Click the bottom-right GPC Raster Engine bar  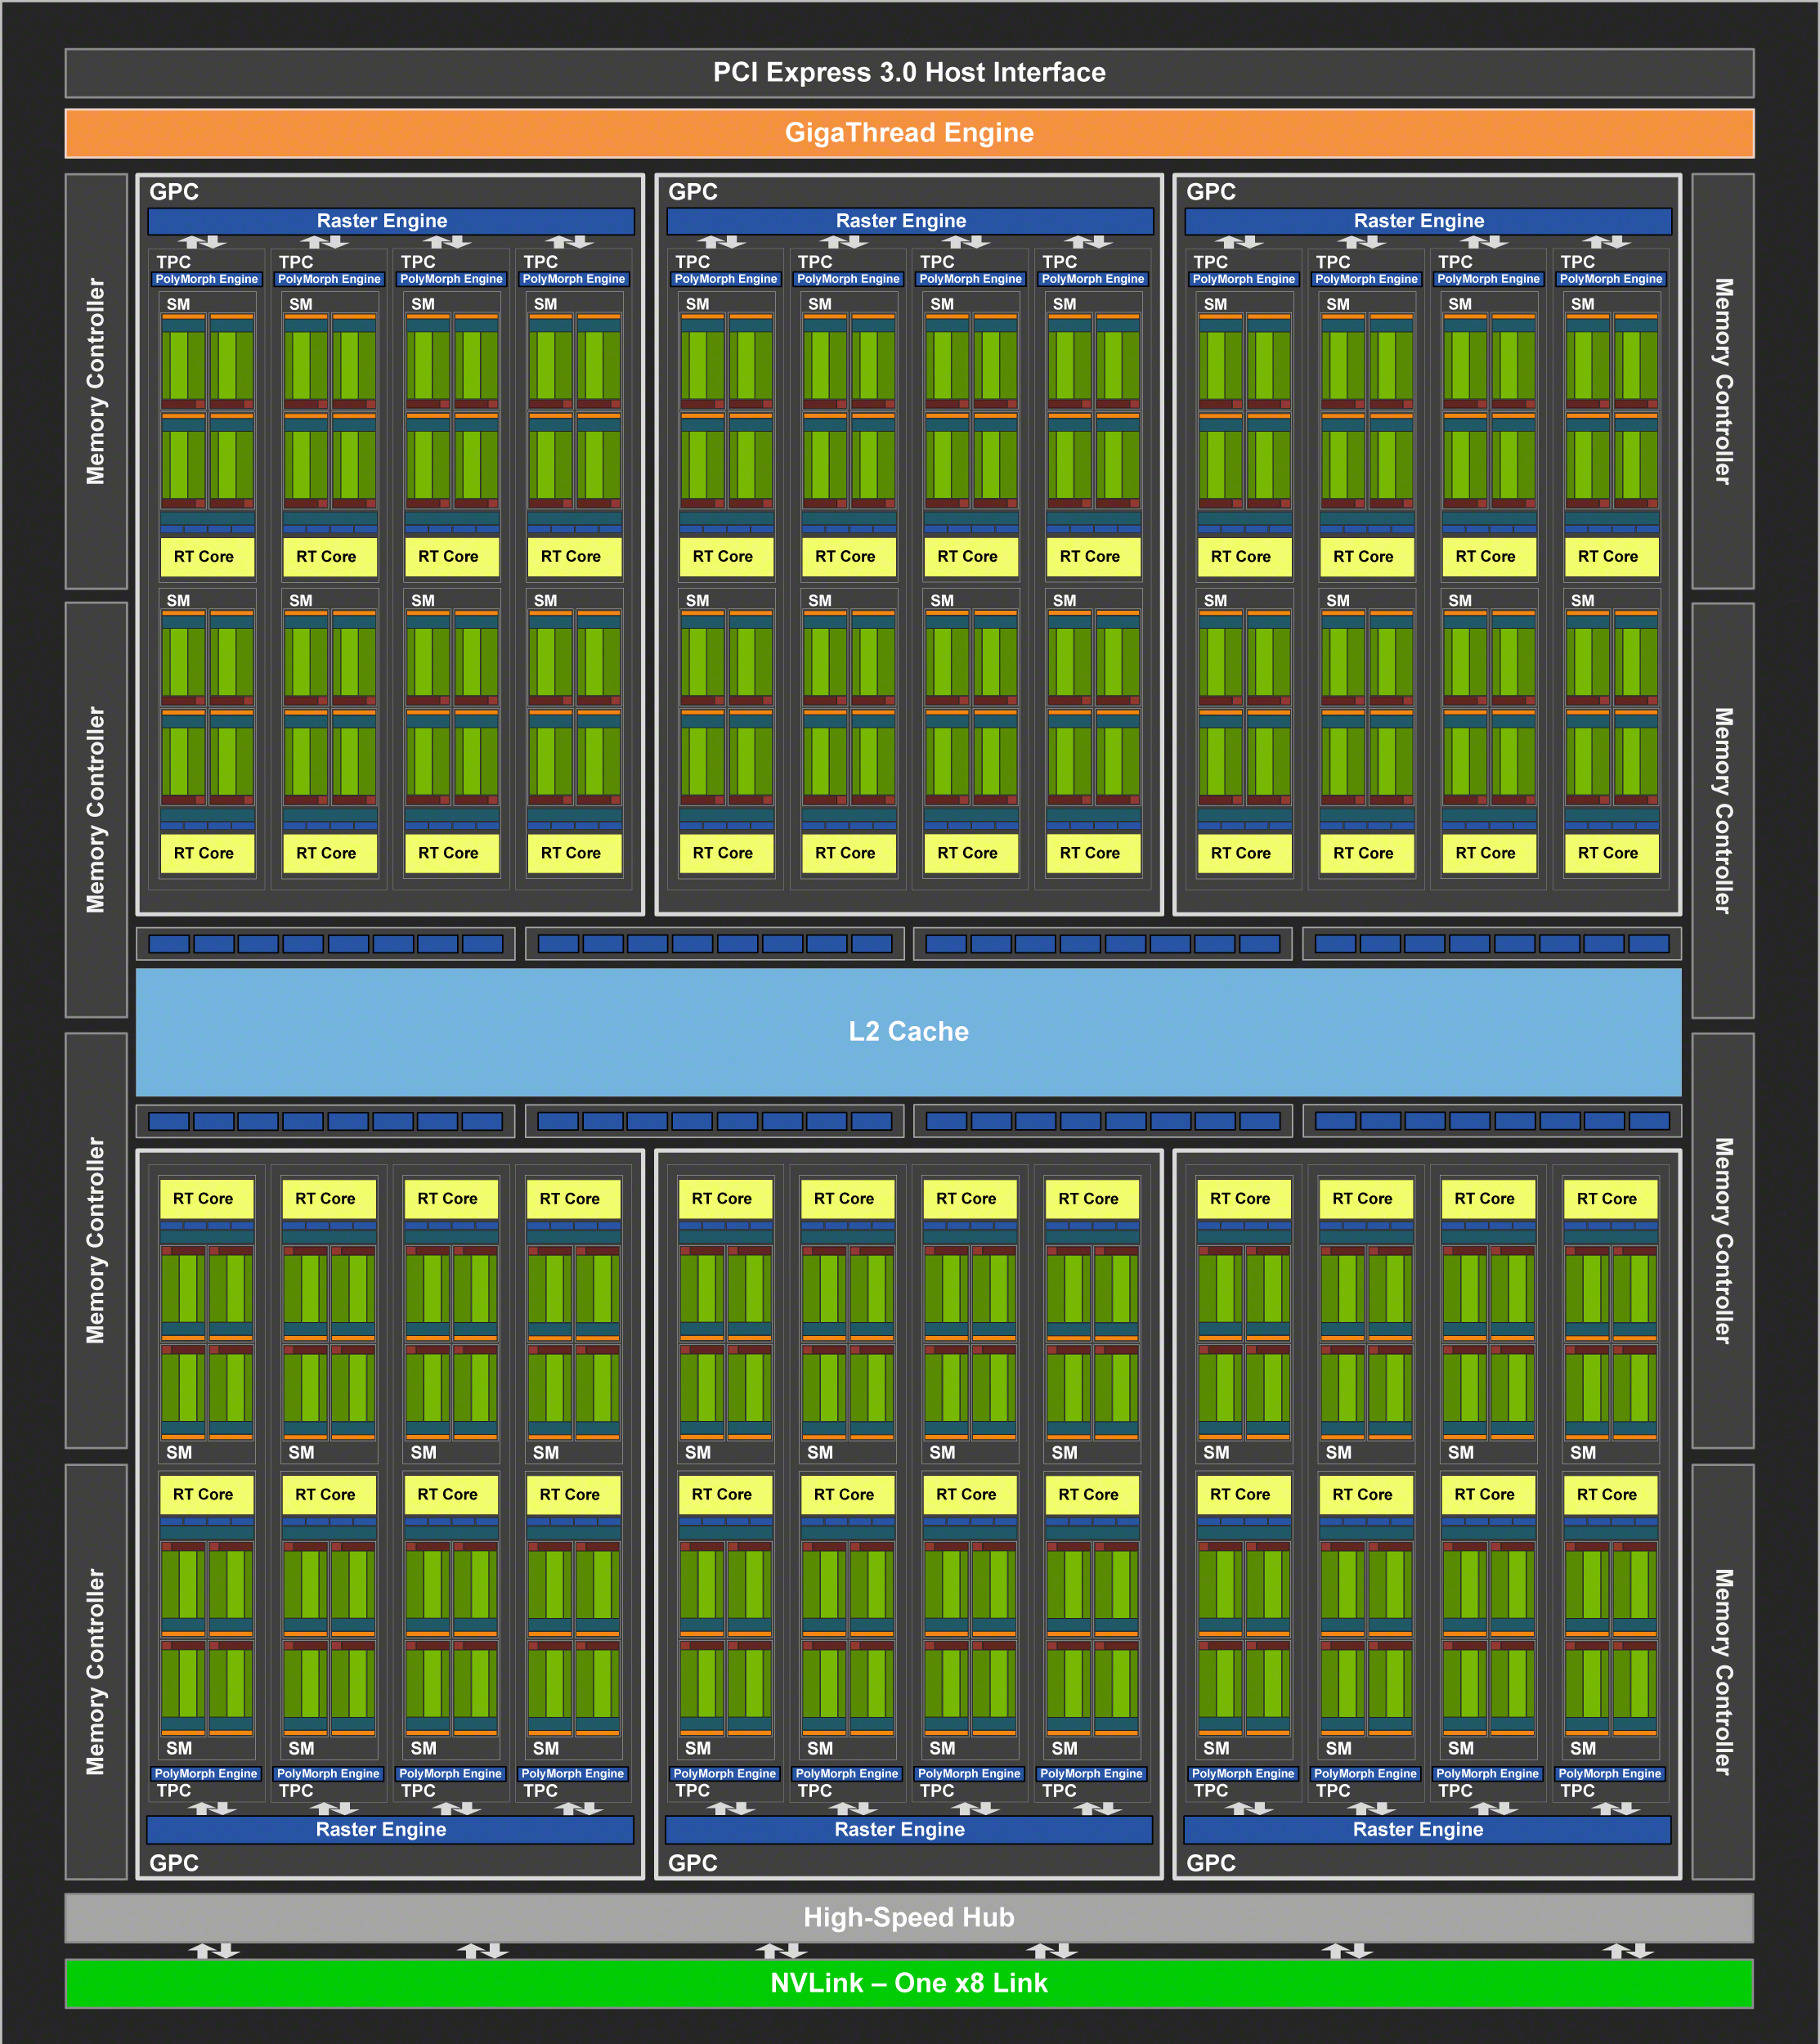pos(1426,1829)
